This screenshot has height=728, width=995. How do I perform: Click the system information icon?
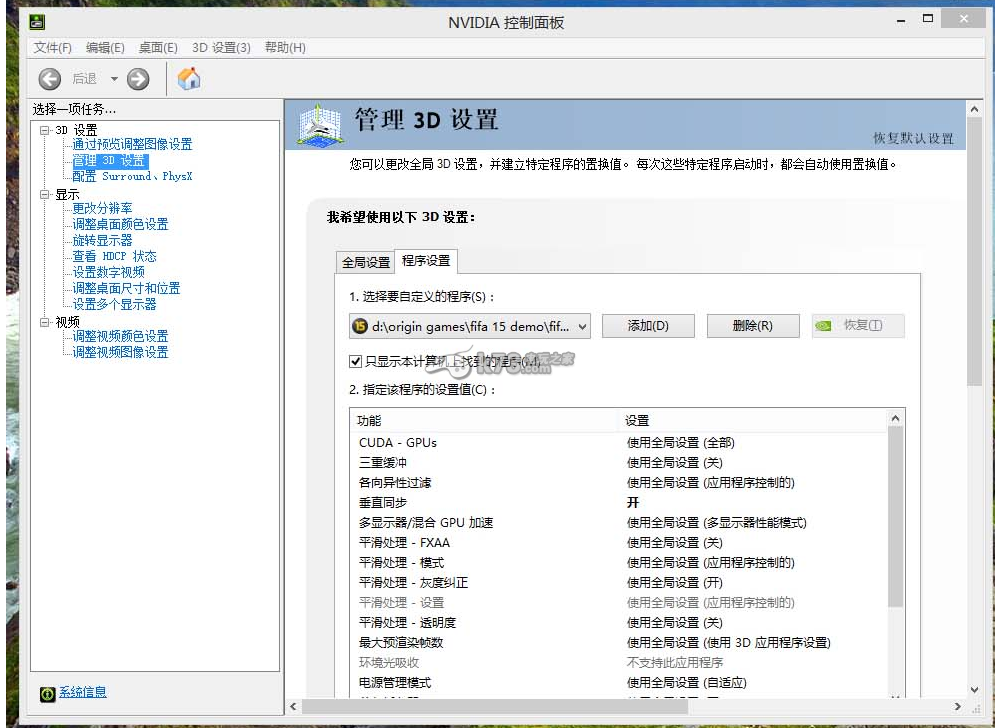click(x=47, y=693)
